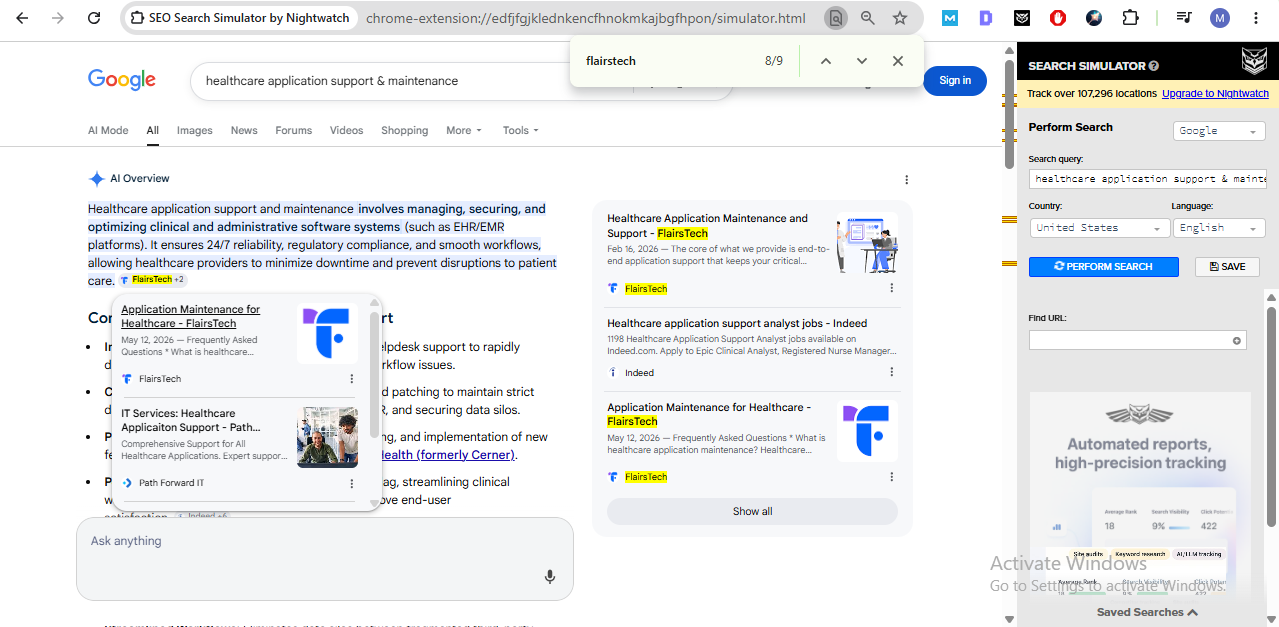Screen dimensions: 1279x627
Task: Open the media control icon in the toolbar
Action: 1184,18
